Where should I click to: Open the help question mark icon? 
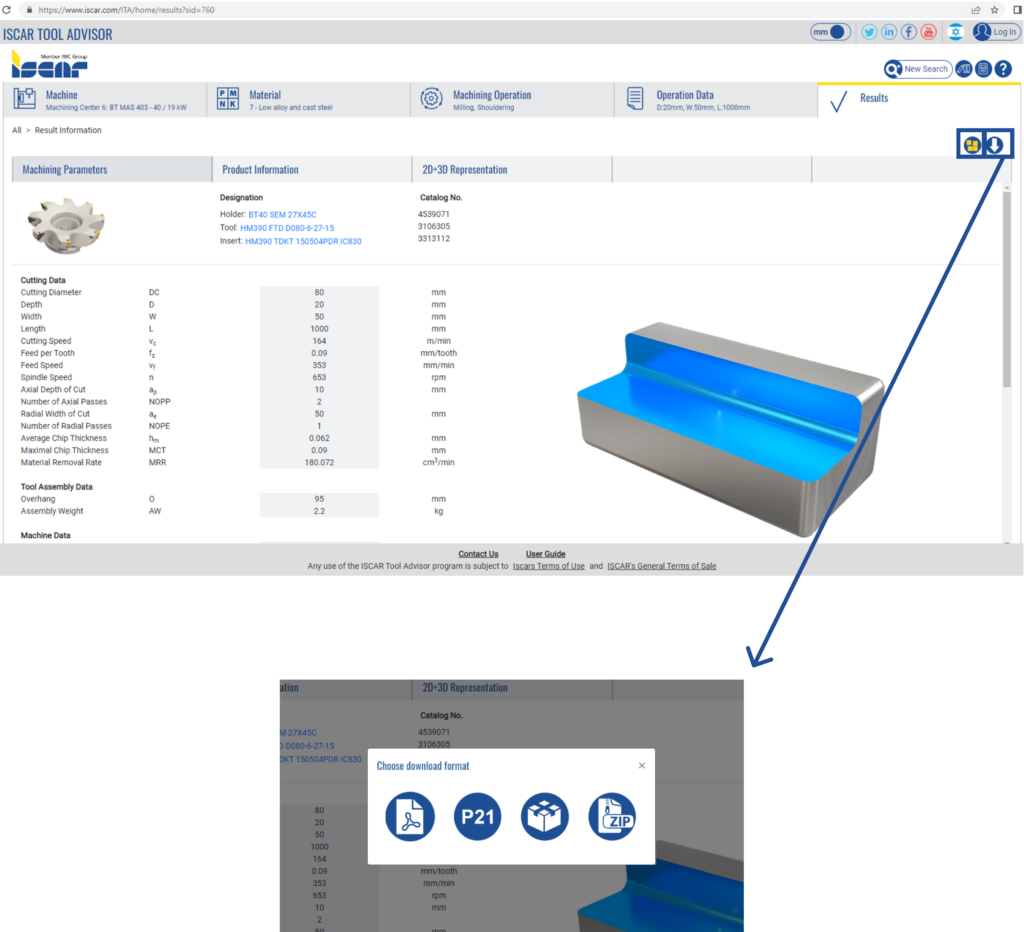1004,69
